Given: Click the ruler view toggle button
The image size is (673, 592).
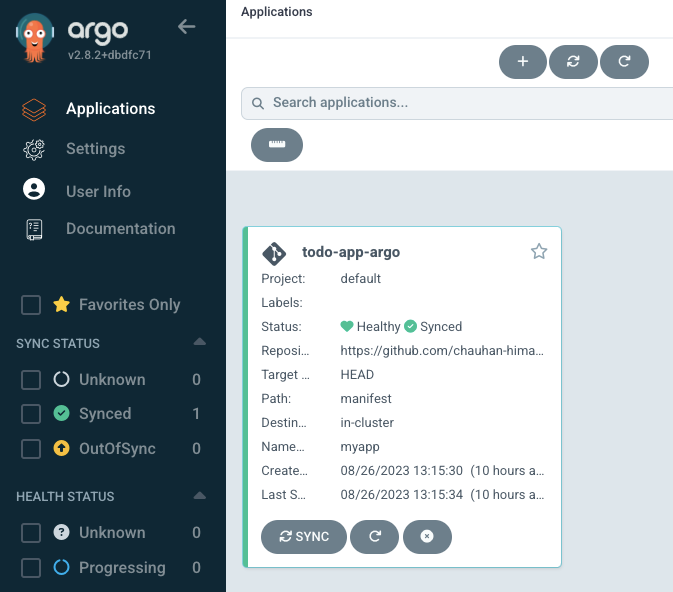Looking at the screenshot, I should pos(277,145).
